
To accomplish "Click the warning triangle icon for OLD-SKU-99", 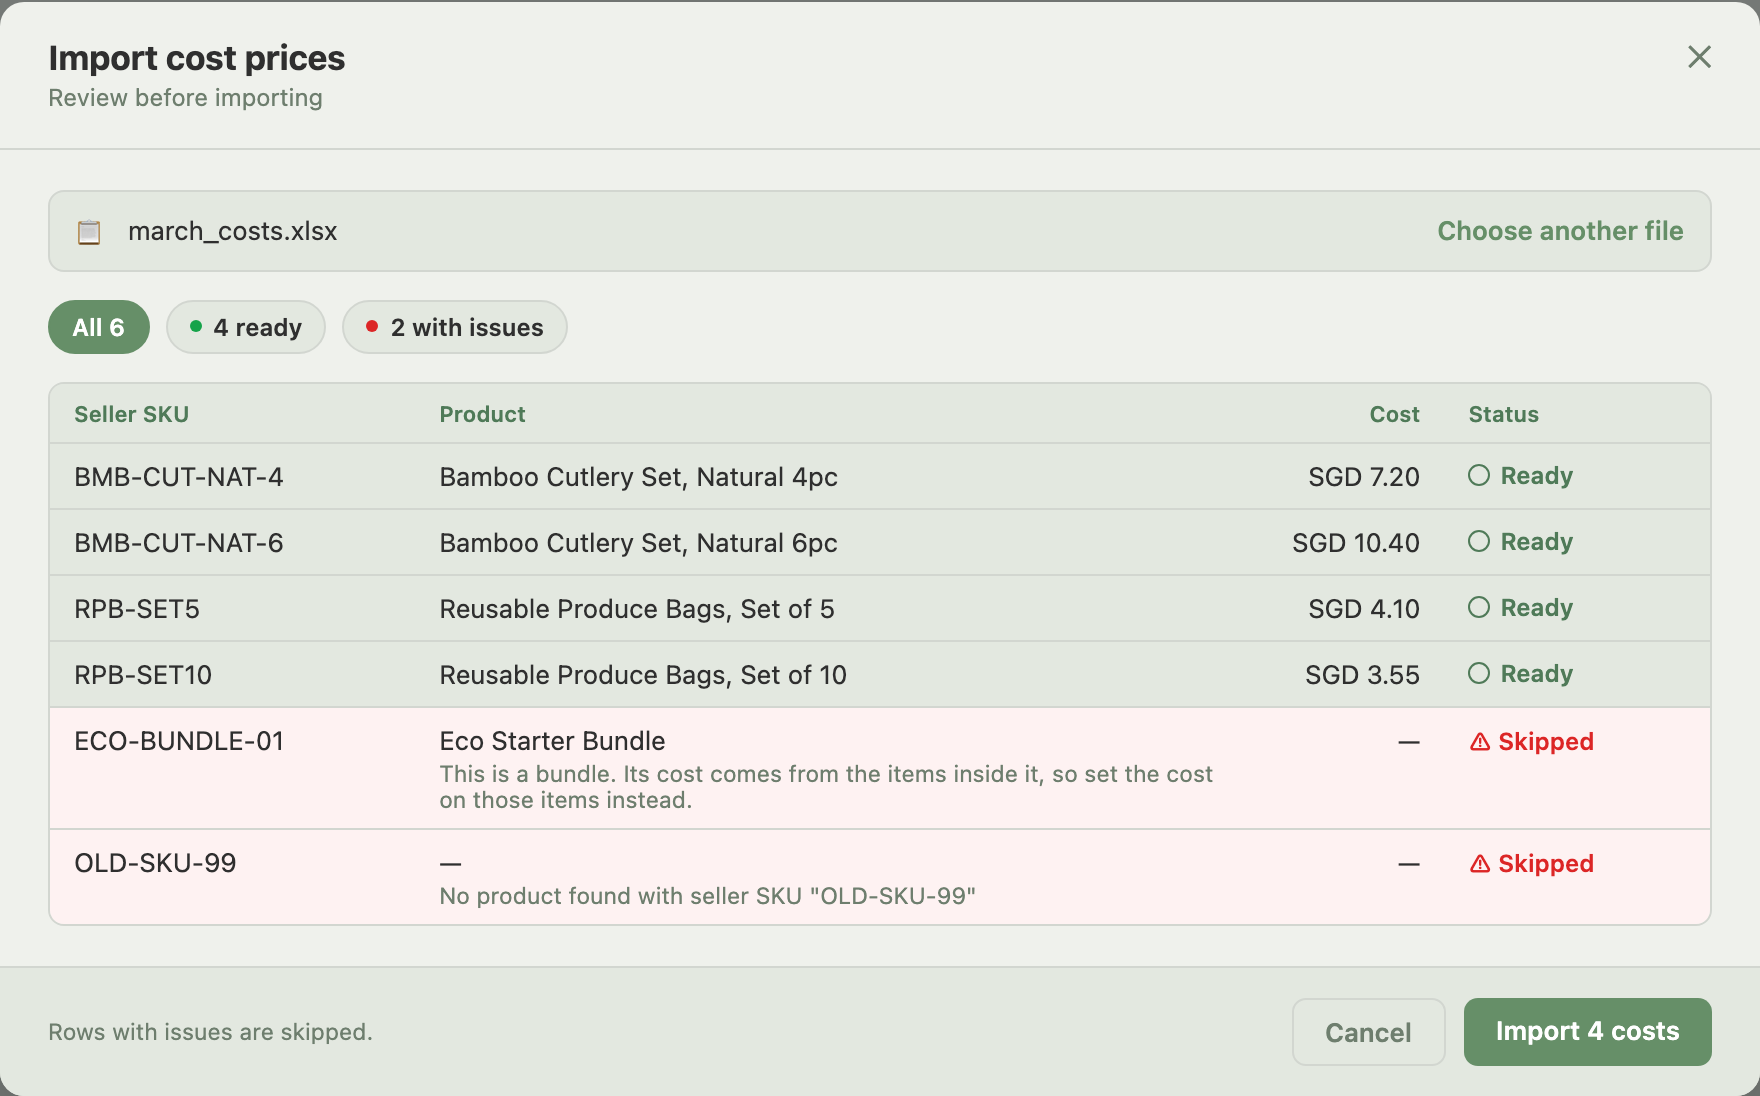I will (x=1480, y=864).
